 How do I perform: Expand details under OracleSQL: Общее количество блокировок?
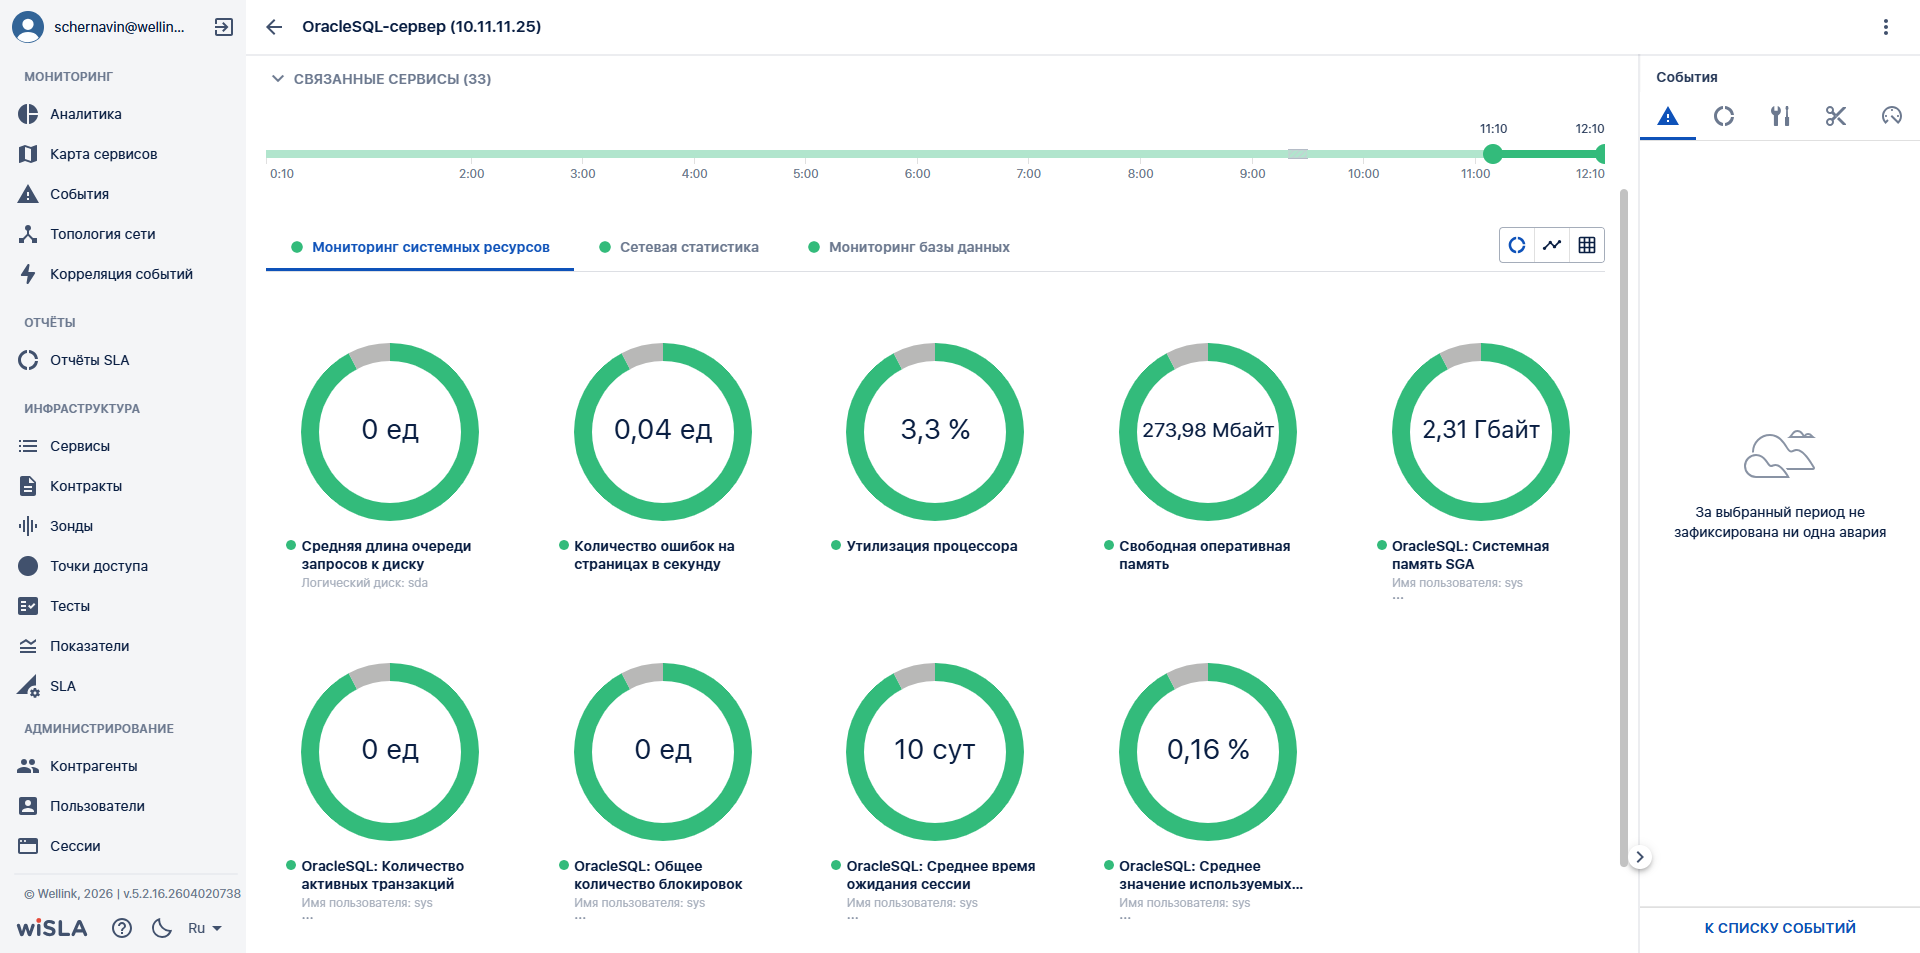(x=580, y=918)
